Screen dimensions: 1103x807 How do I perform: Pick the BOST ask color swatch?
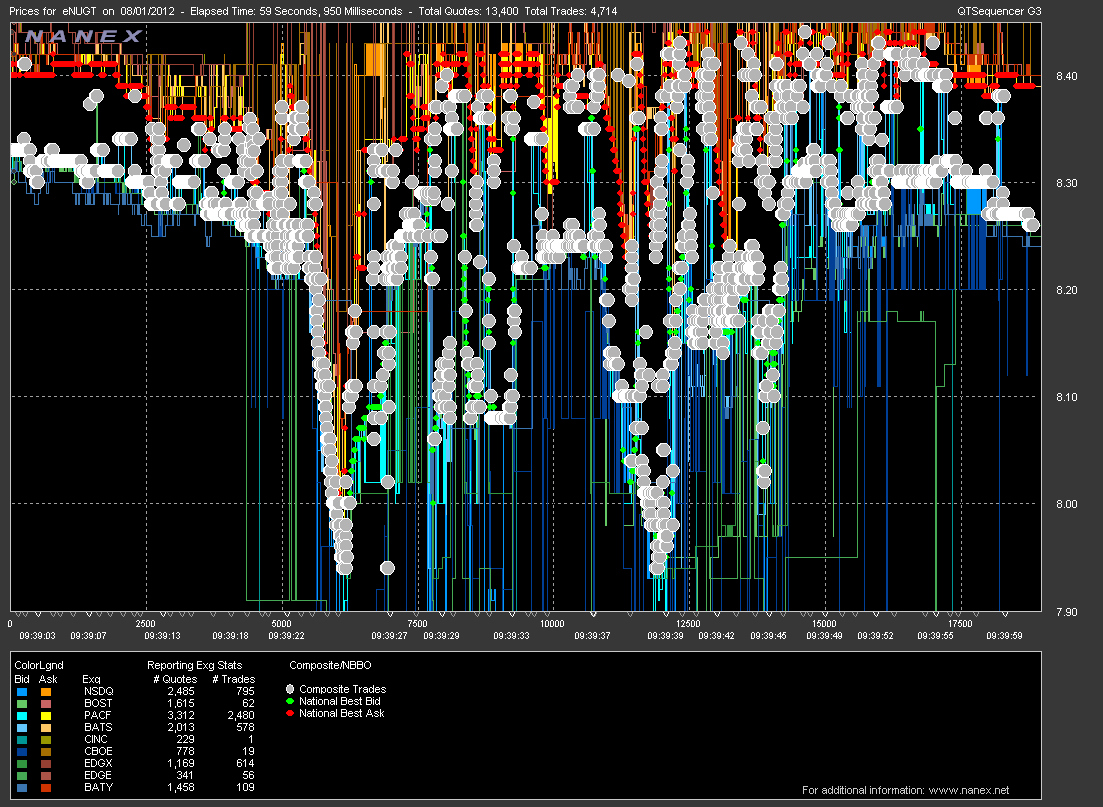point(46,704)
